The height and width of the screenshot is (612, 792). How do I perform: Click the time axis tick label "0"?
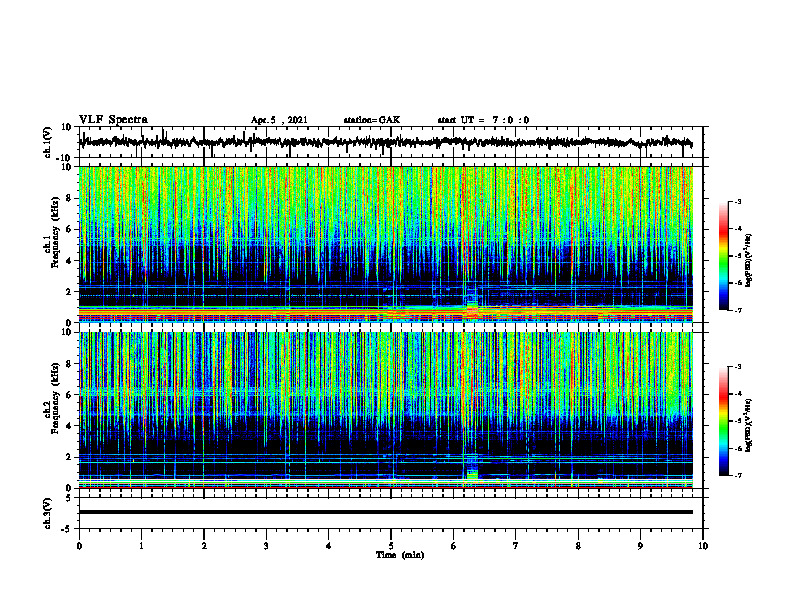pos(79,546)
